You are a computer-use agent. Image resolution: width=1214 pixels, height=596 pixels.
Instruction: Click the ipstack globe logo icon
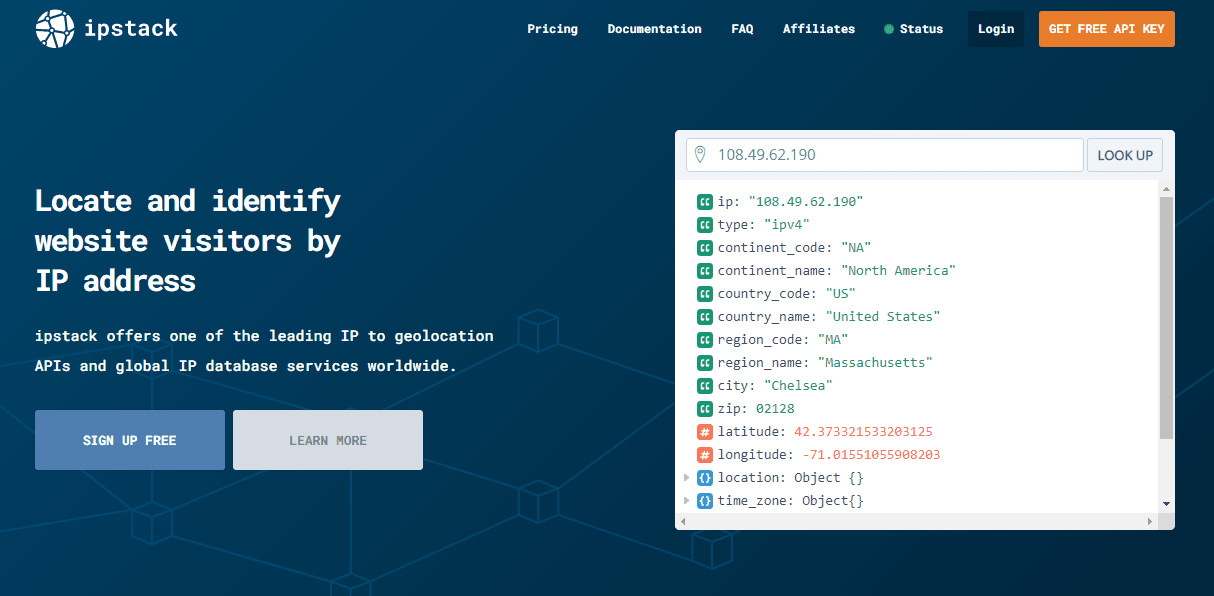coord(55,29)
